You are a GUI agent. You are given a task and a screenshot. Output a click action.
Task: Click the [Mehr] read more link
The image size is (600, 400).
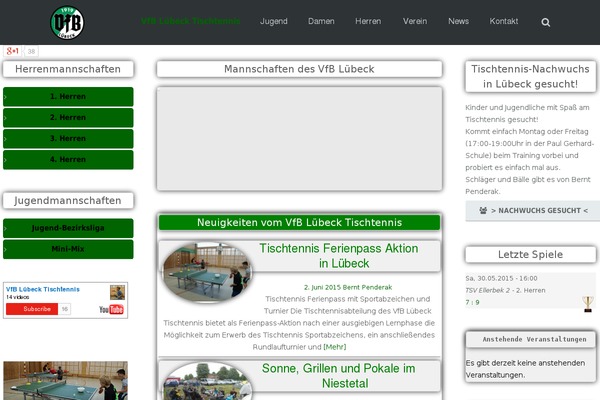[x=334, y=347]
